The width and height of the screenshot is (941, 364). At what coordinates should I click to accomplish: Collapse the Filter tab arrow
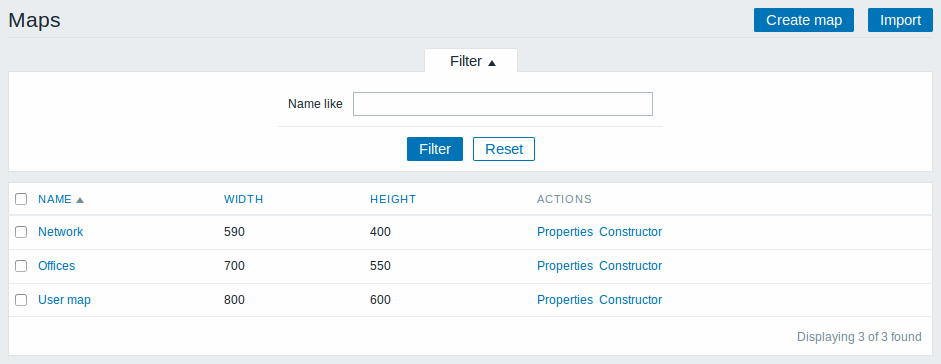(x=492, y=62)
